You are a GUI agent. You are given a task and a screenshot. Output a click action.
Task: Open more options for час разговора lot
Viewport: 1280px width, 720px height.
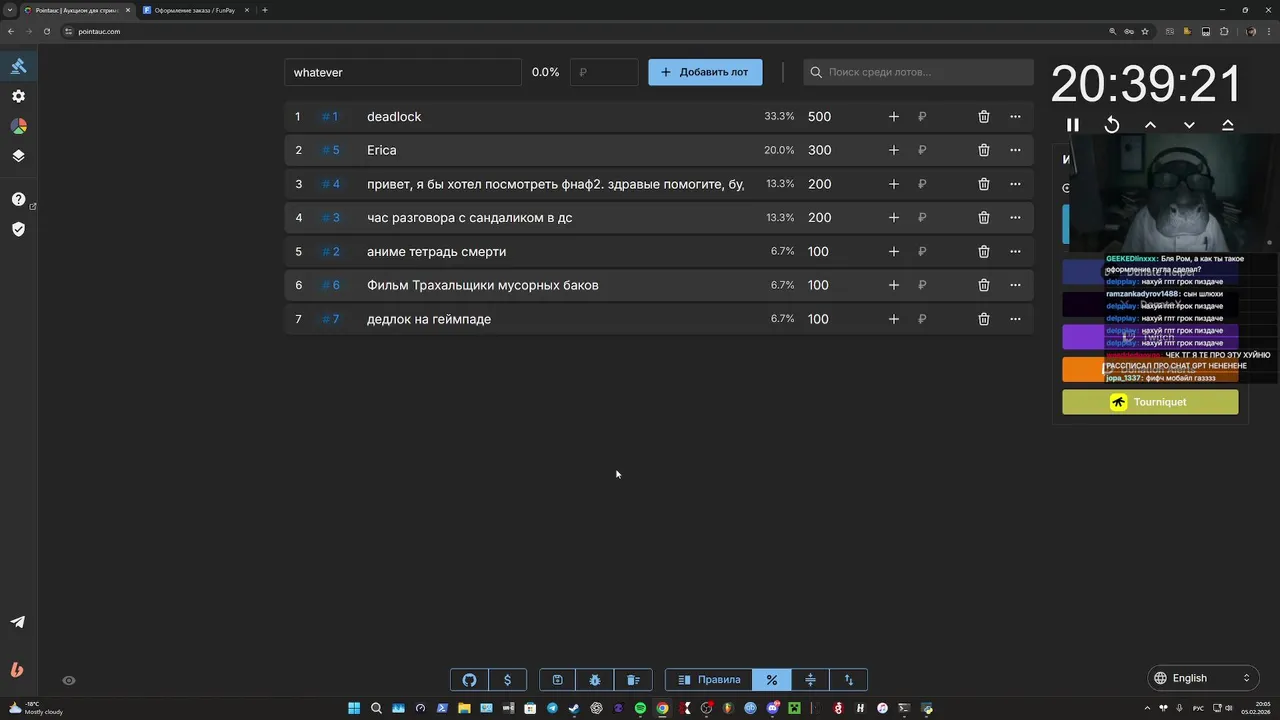(x=1015, y=218)
